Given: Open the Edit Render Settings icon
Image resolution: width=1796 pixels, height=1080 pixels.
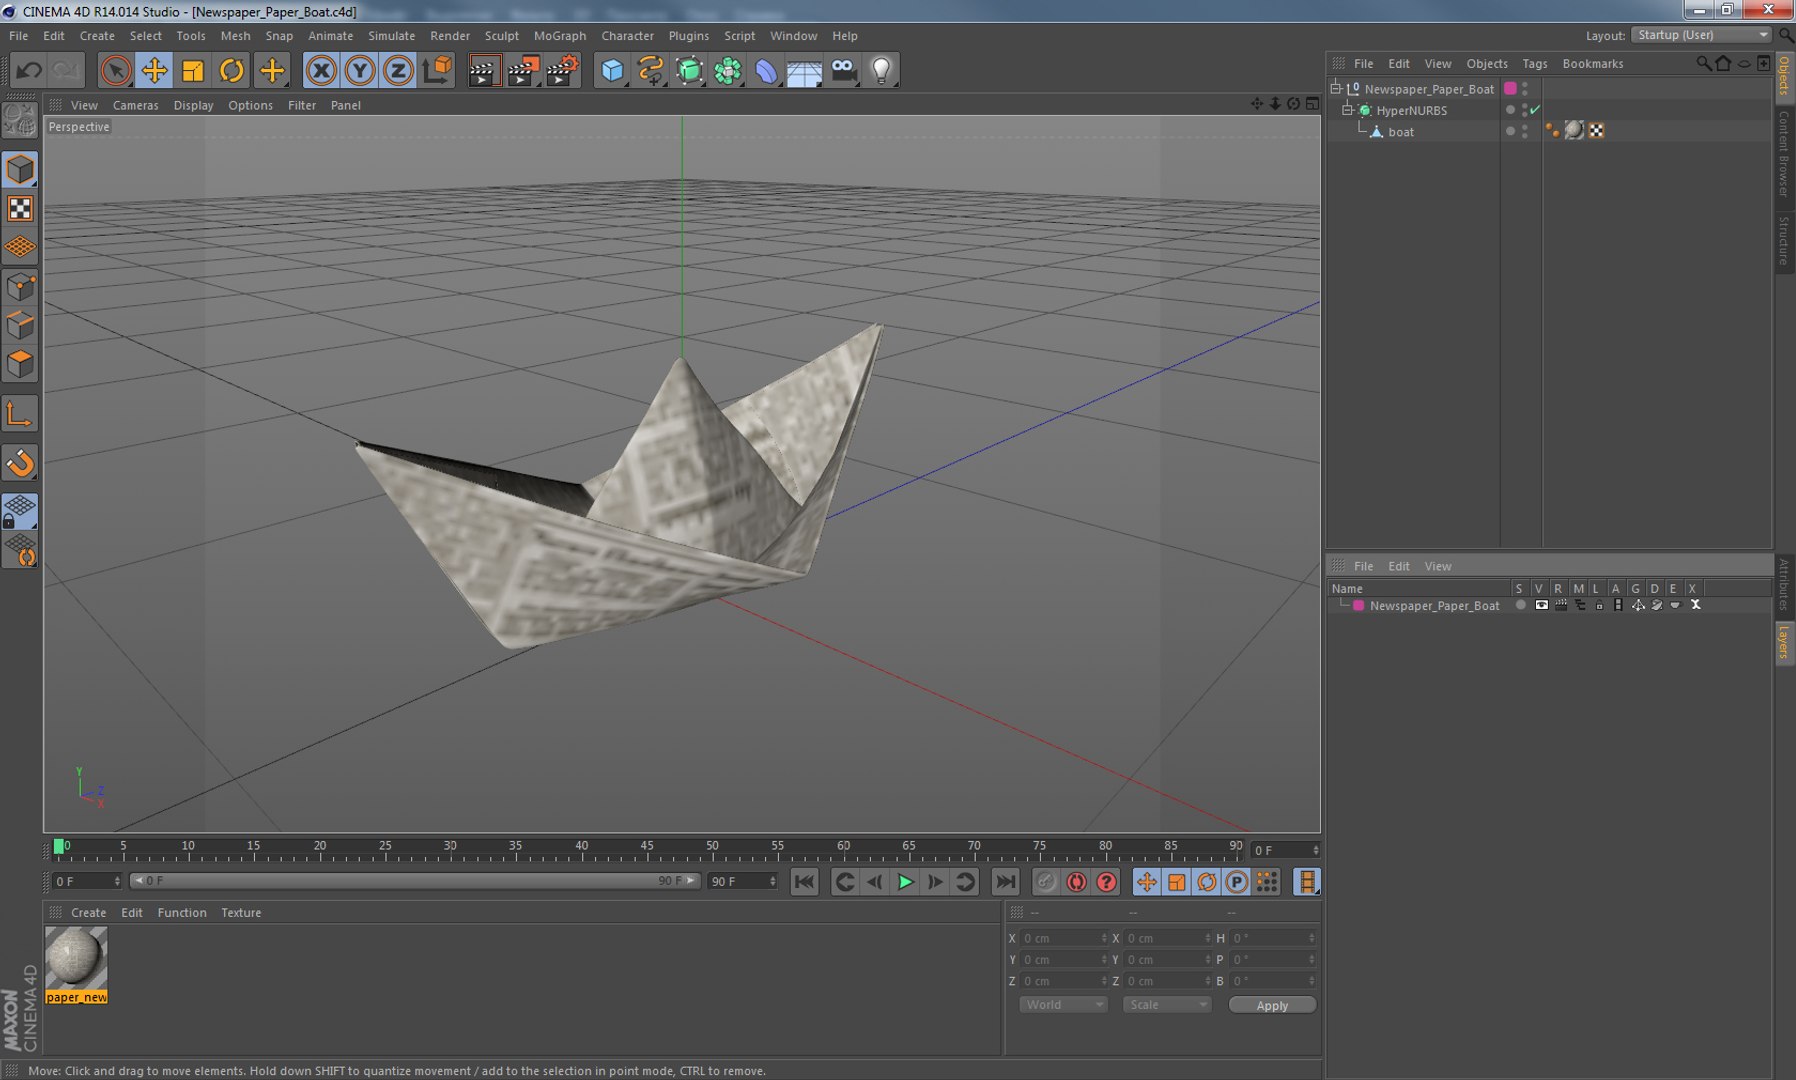Looking at the screenshot, I should [x=563, y=70].
